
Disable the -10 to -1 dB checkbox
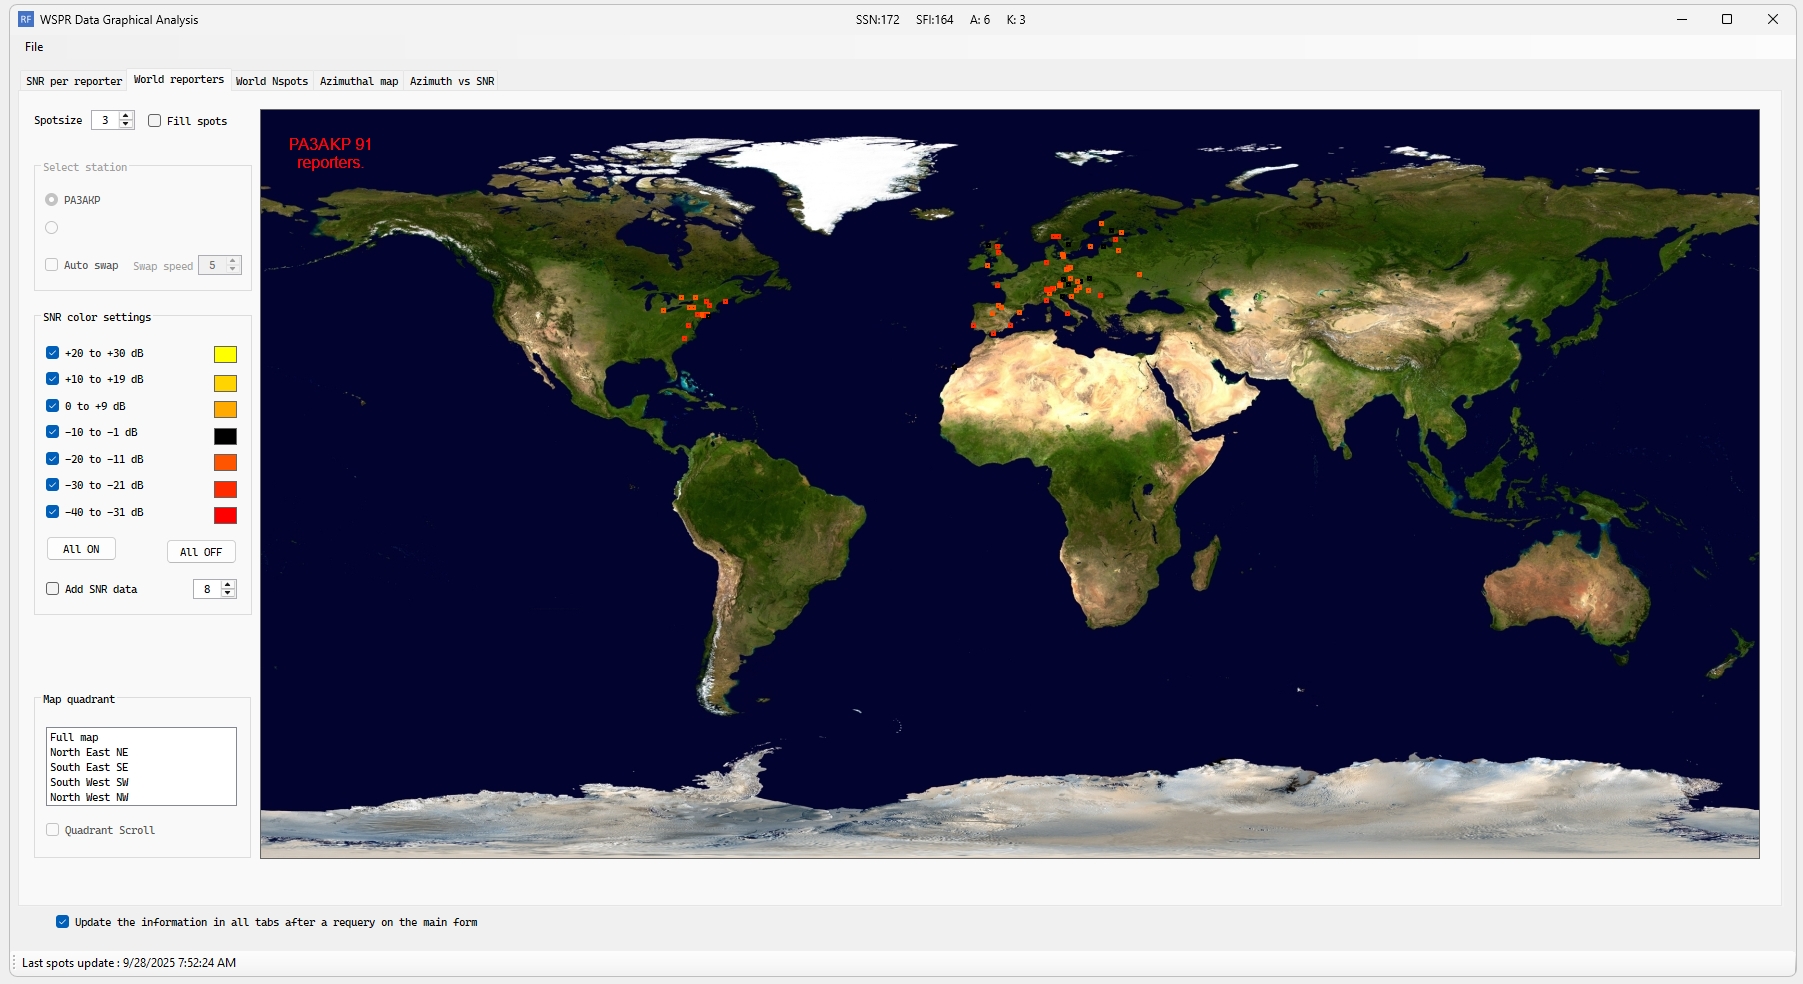[52, 432]
